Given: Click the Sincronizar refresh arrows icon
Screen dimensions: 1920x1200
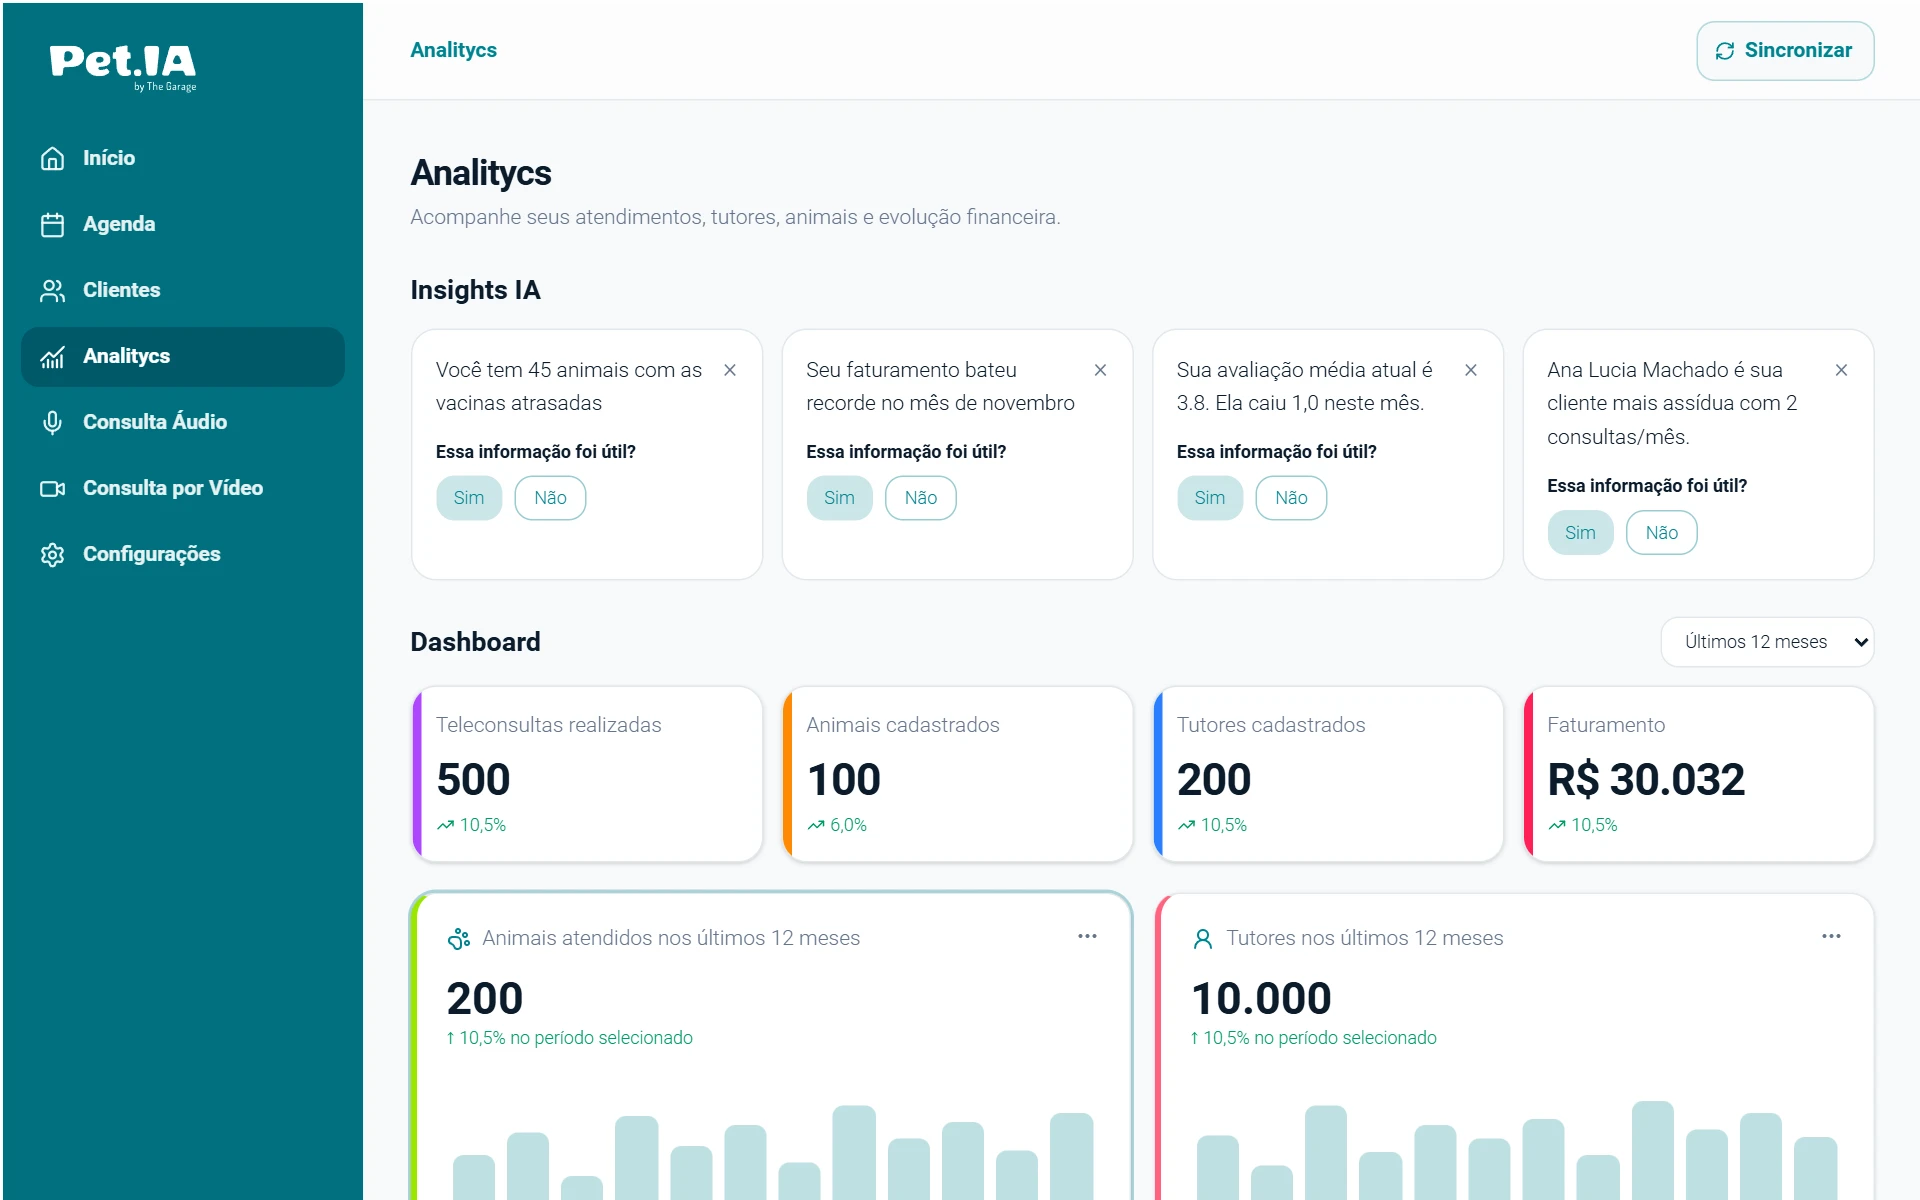Looking at the screenshot, I should [x=1725, y=51].
